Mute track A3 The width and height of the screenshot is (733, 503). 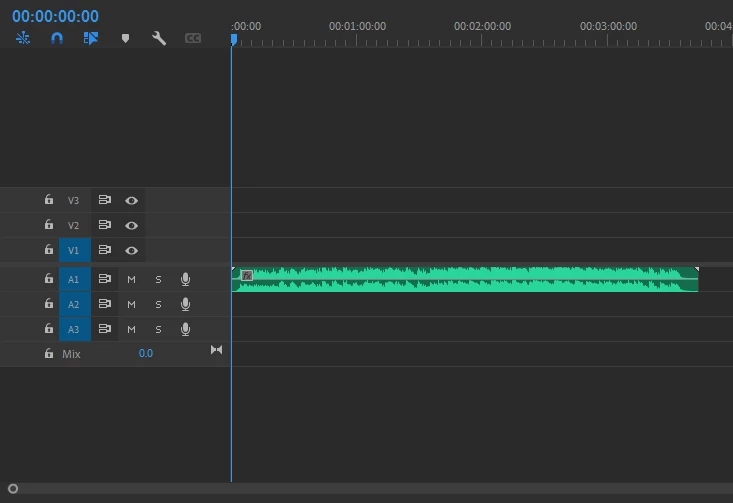click(x=131, y=330)
